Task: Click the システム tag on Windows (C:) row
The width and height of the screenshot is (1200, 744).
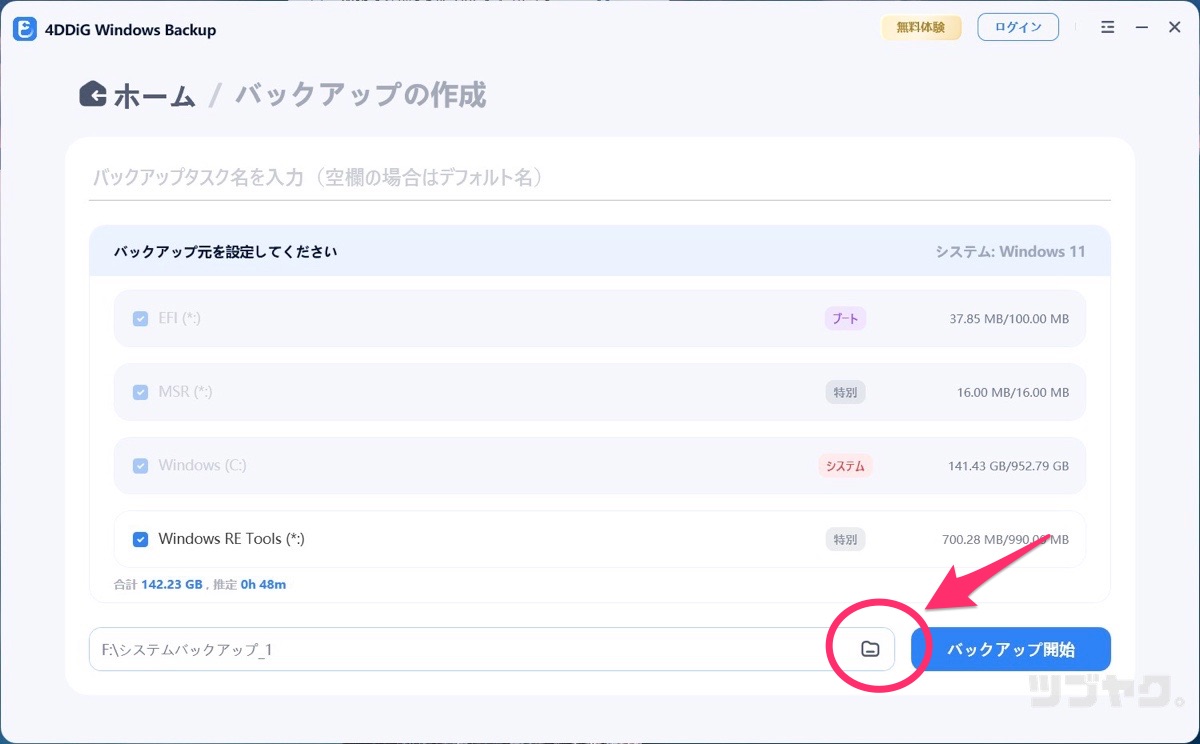Action: click(845, 466)
